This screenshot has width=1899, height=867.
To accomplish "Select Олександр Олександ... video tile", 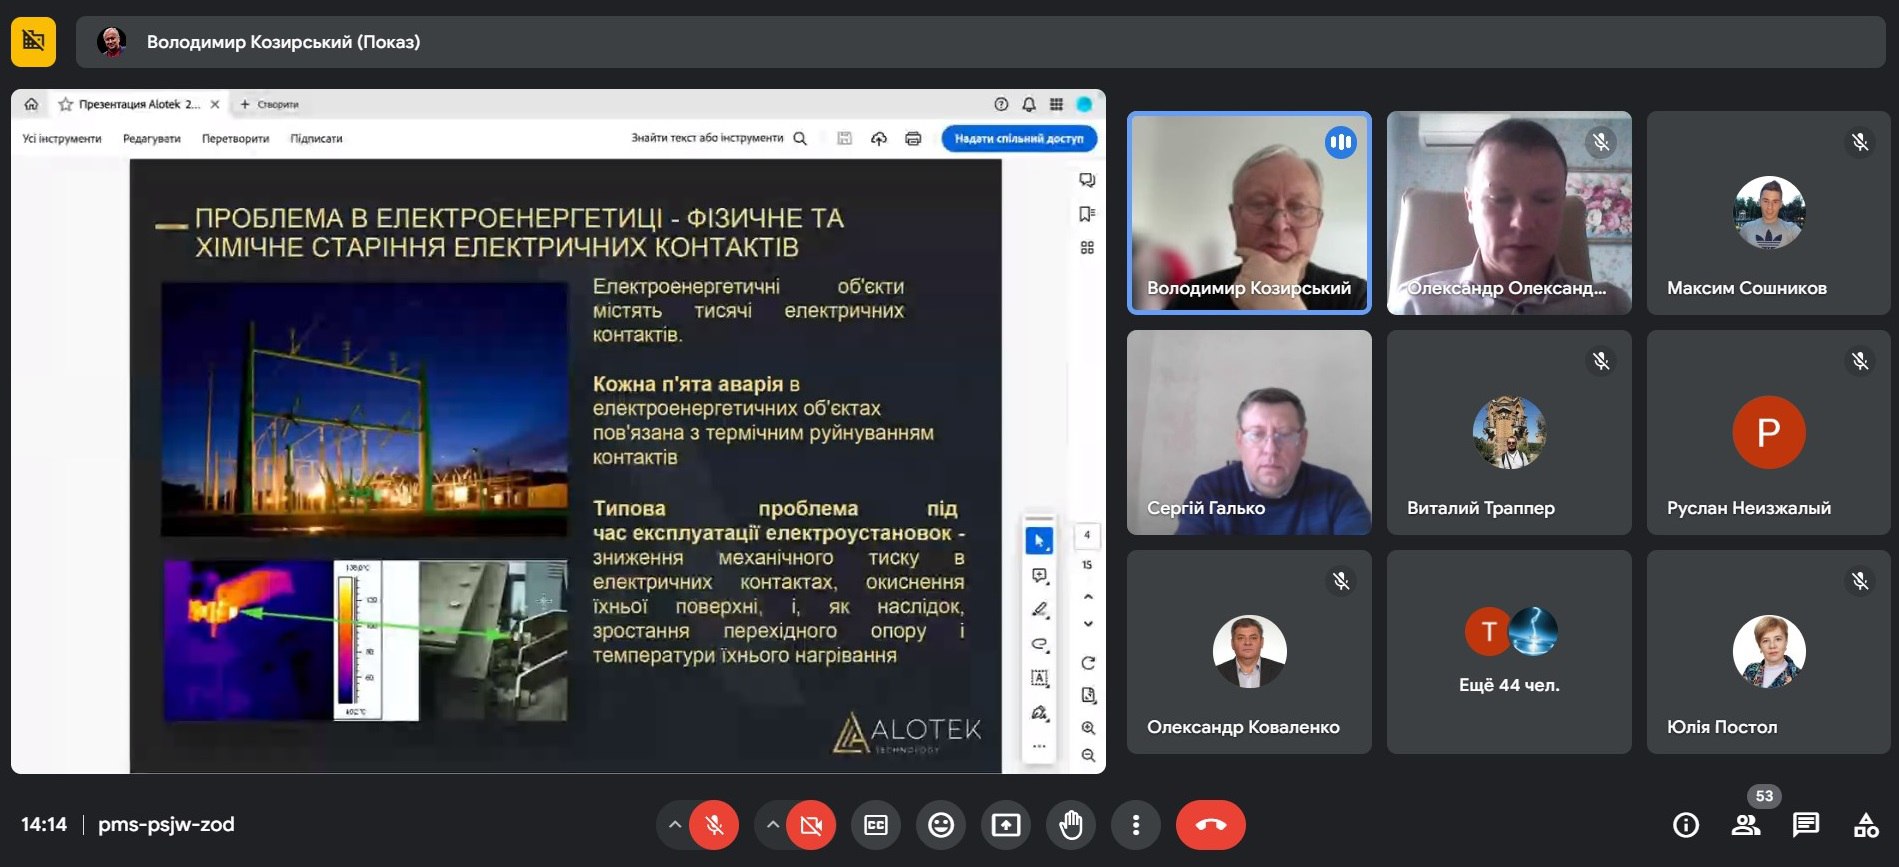I will pyautogui.click(x=1509, y=213).
